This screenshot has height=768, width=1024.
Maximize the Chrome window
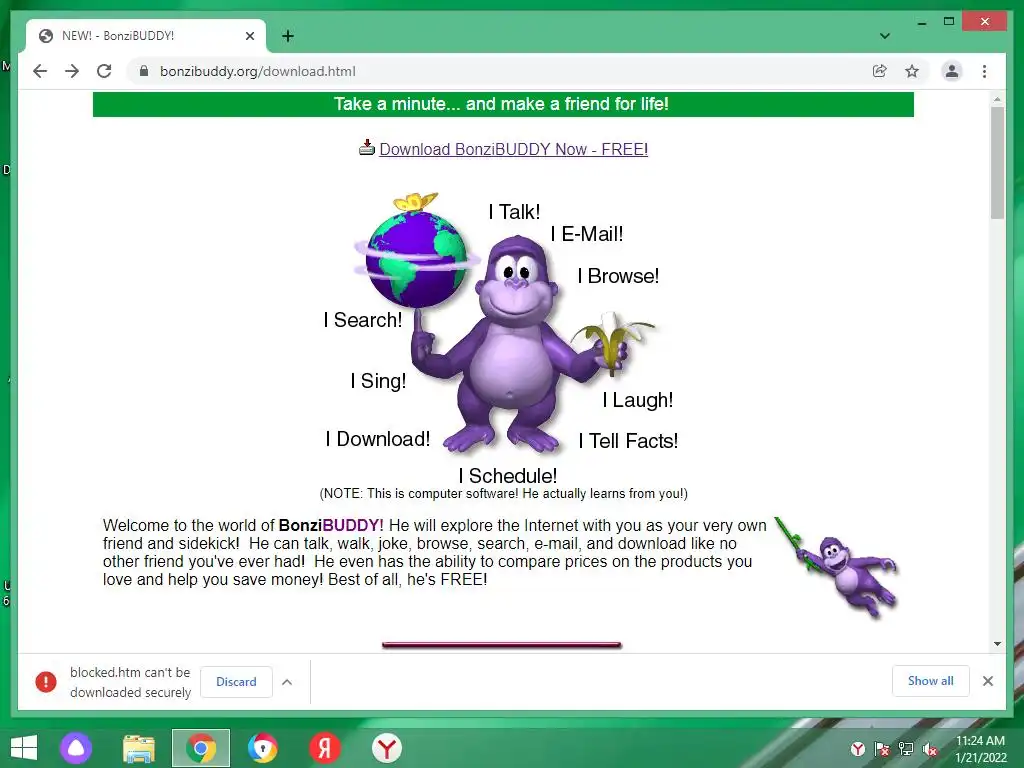coord(949,22)
